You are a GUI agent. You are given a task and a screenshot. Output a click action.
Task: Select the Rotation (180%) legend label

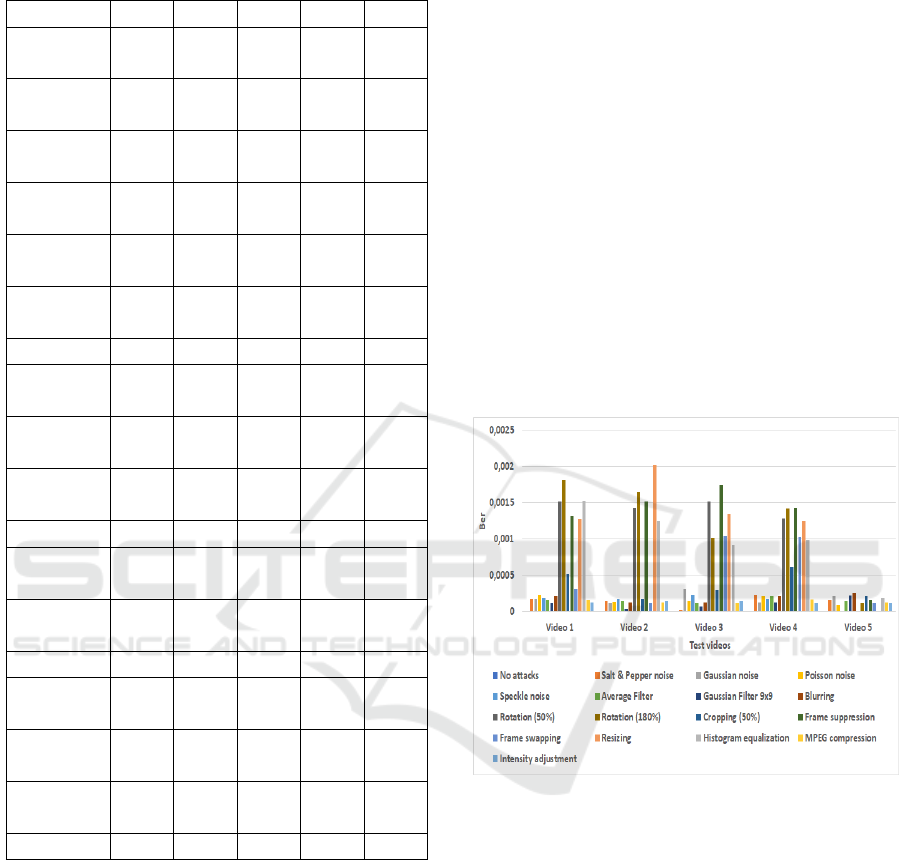coord(632,717)
